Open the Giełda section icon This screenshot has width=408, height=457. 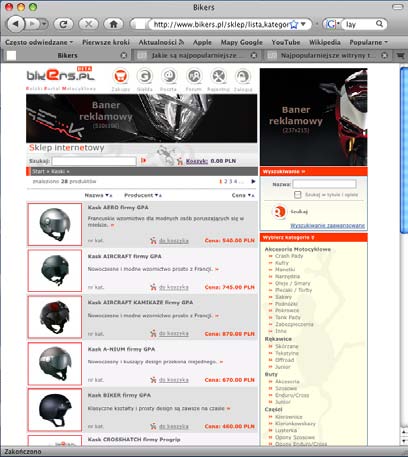click(145, 77)
